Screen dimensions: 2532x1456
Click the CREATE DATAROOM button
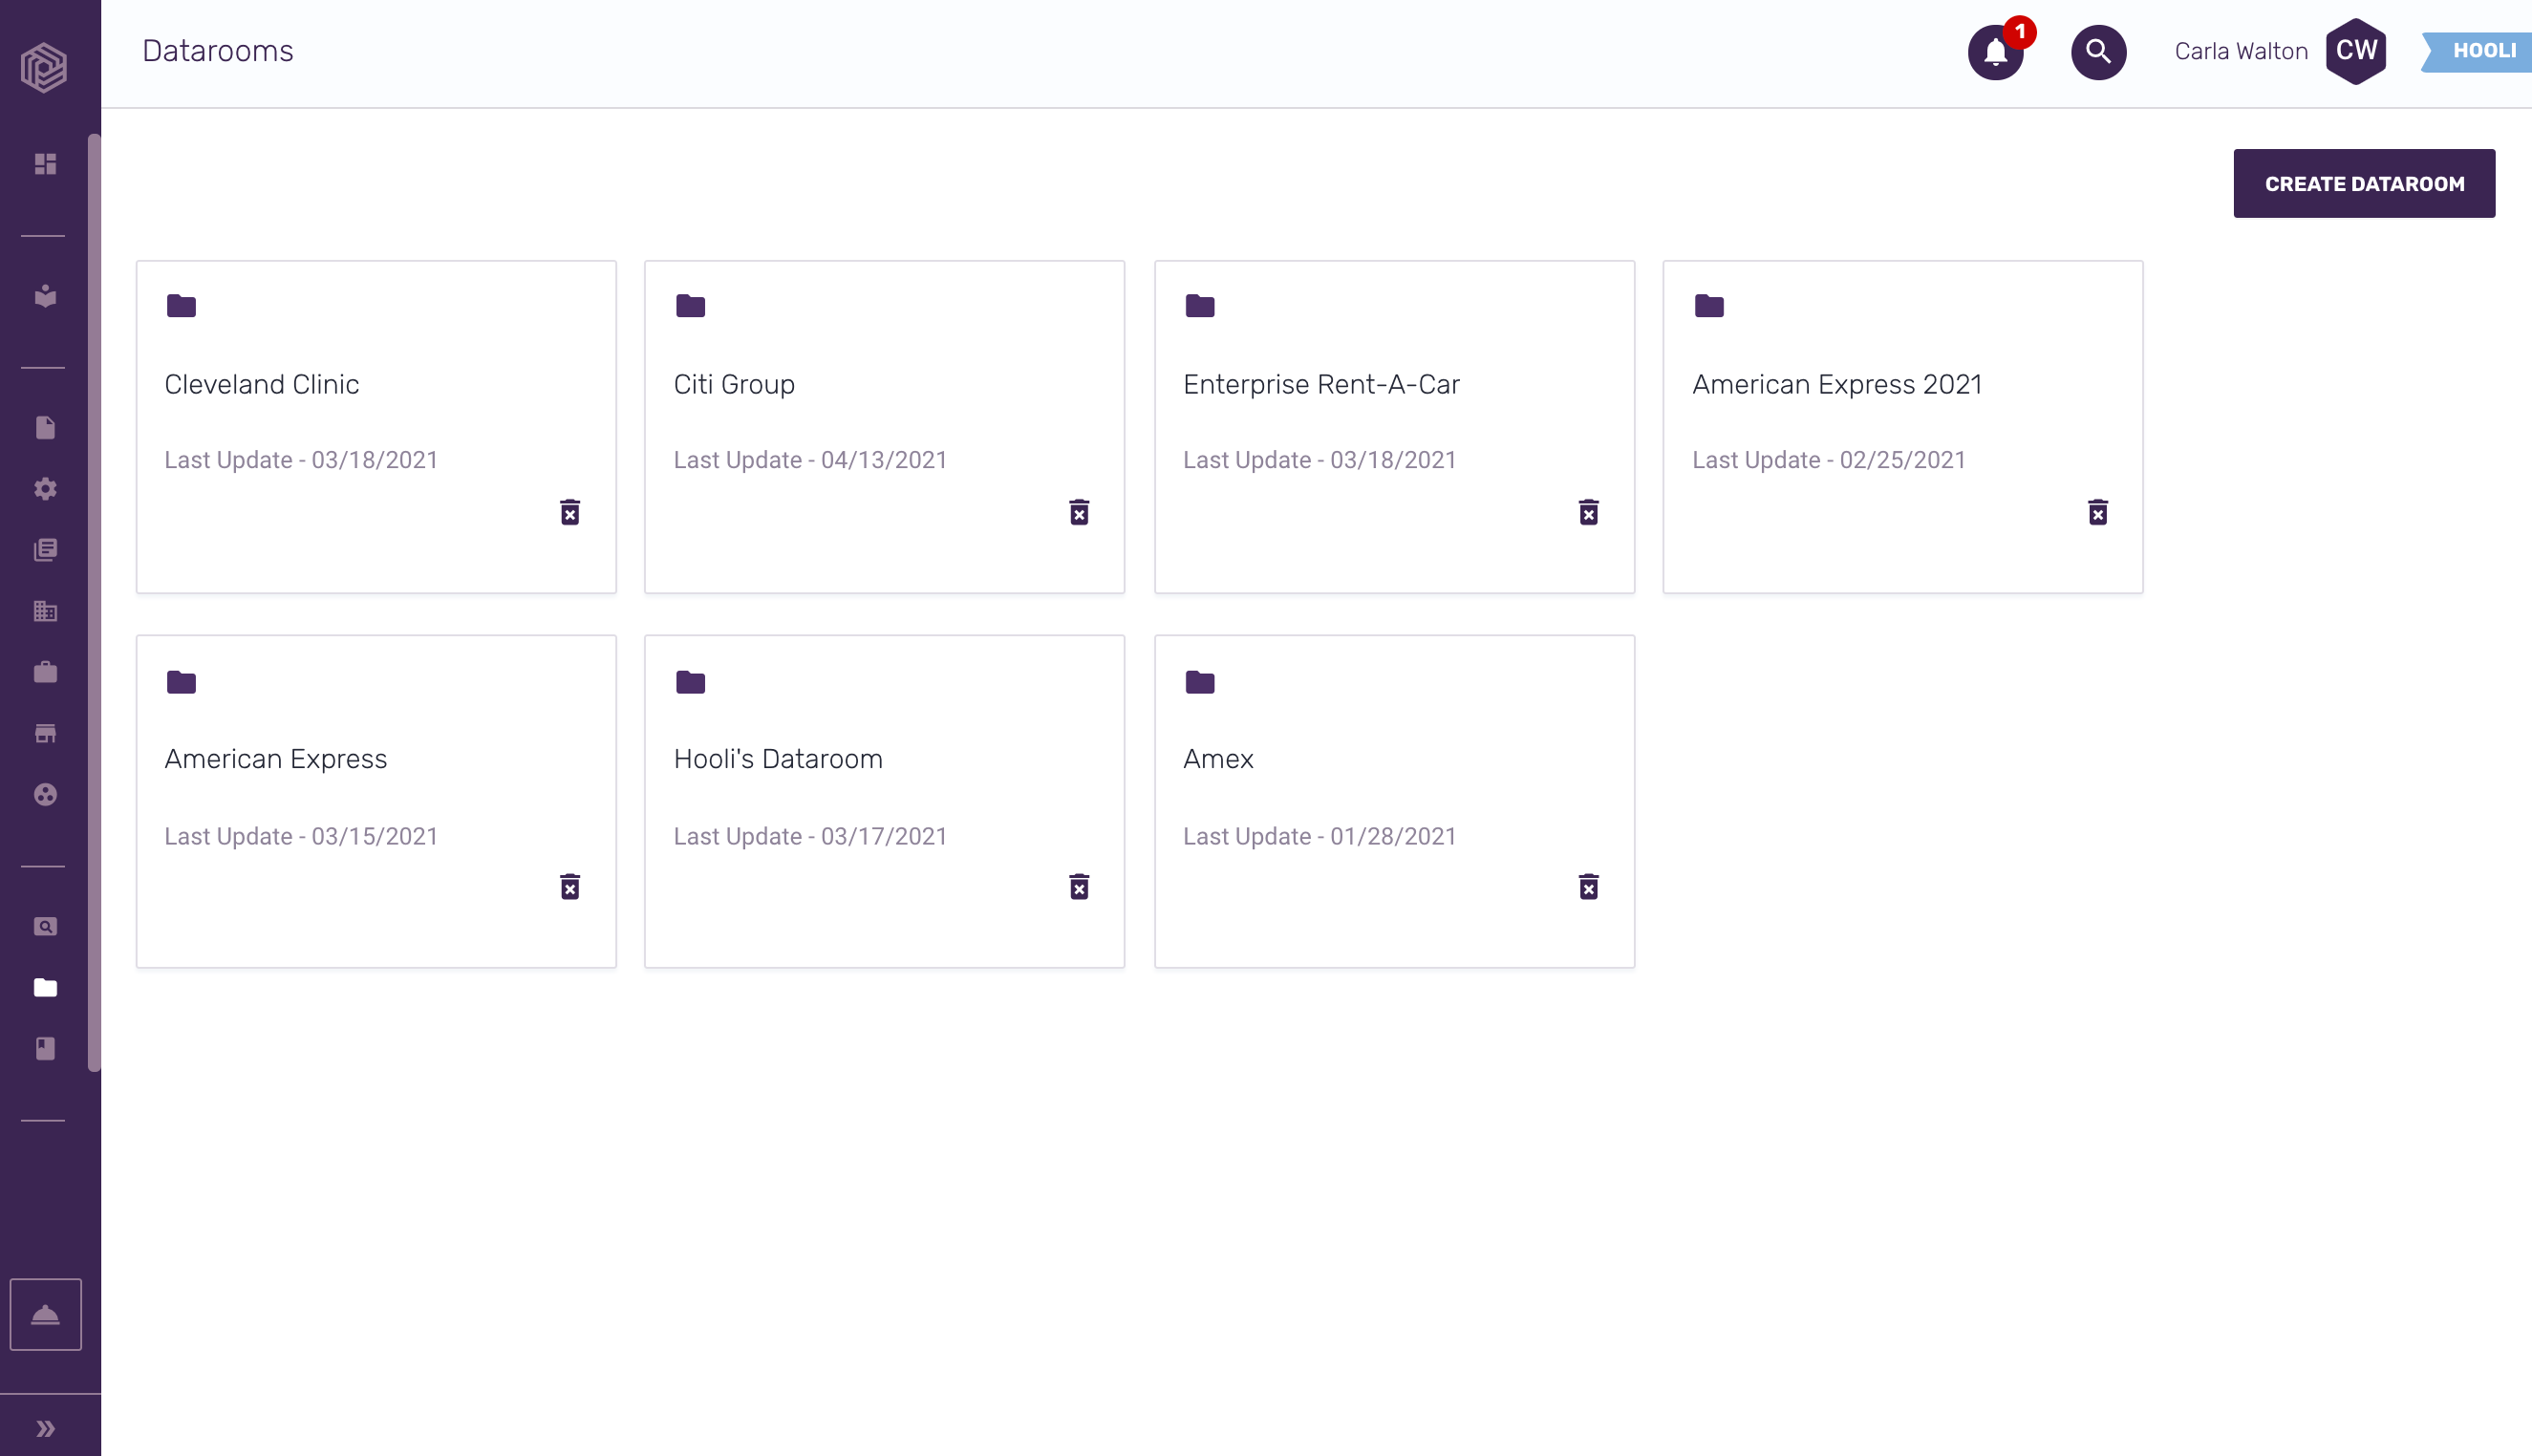2363,184
